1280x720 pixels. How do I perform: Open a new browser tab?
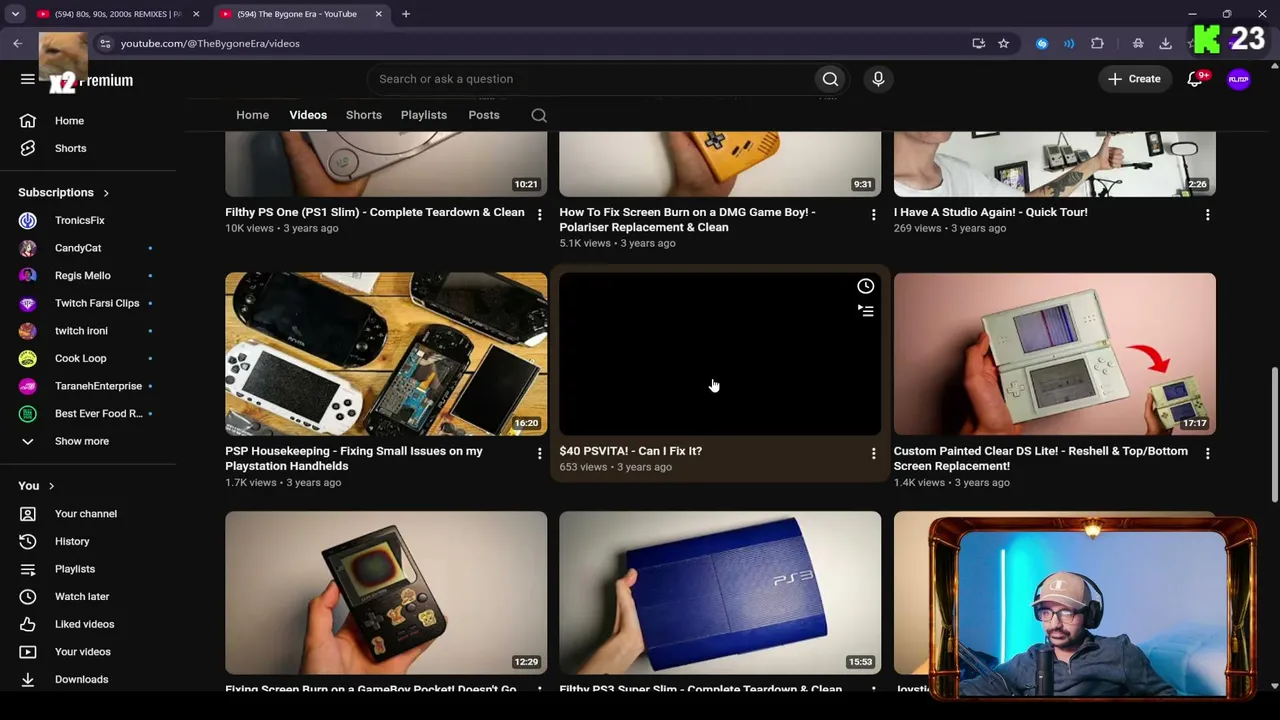coord(406,14)
